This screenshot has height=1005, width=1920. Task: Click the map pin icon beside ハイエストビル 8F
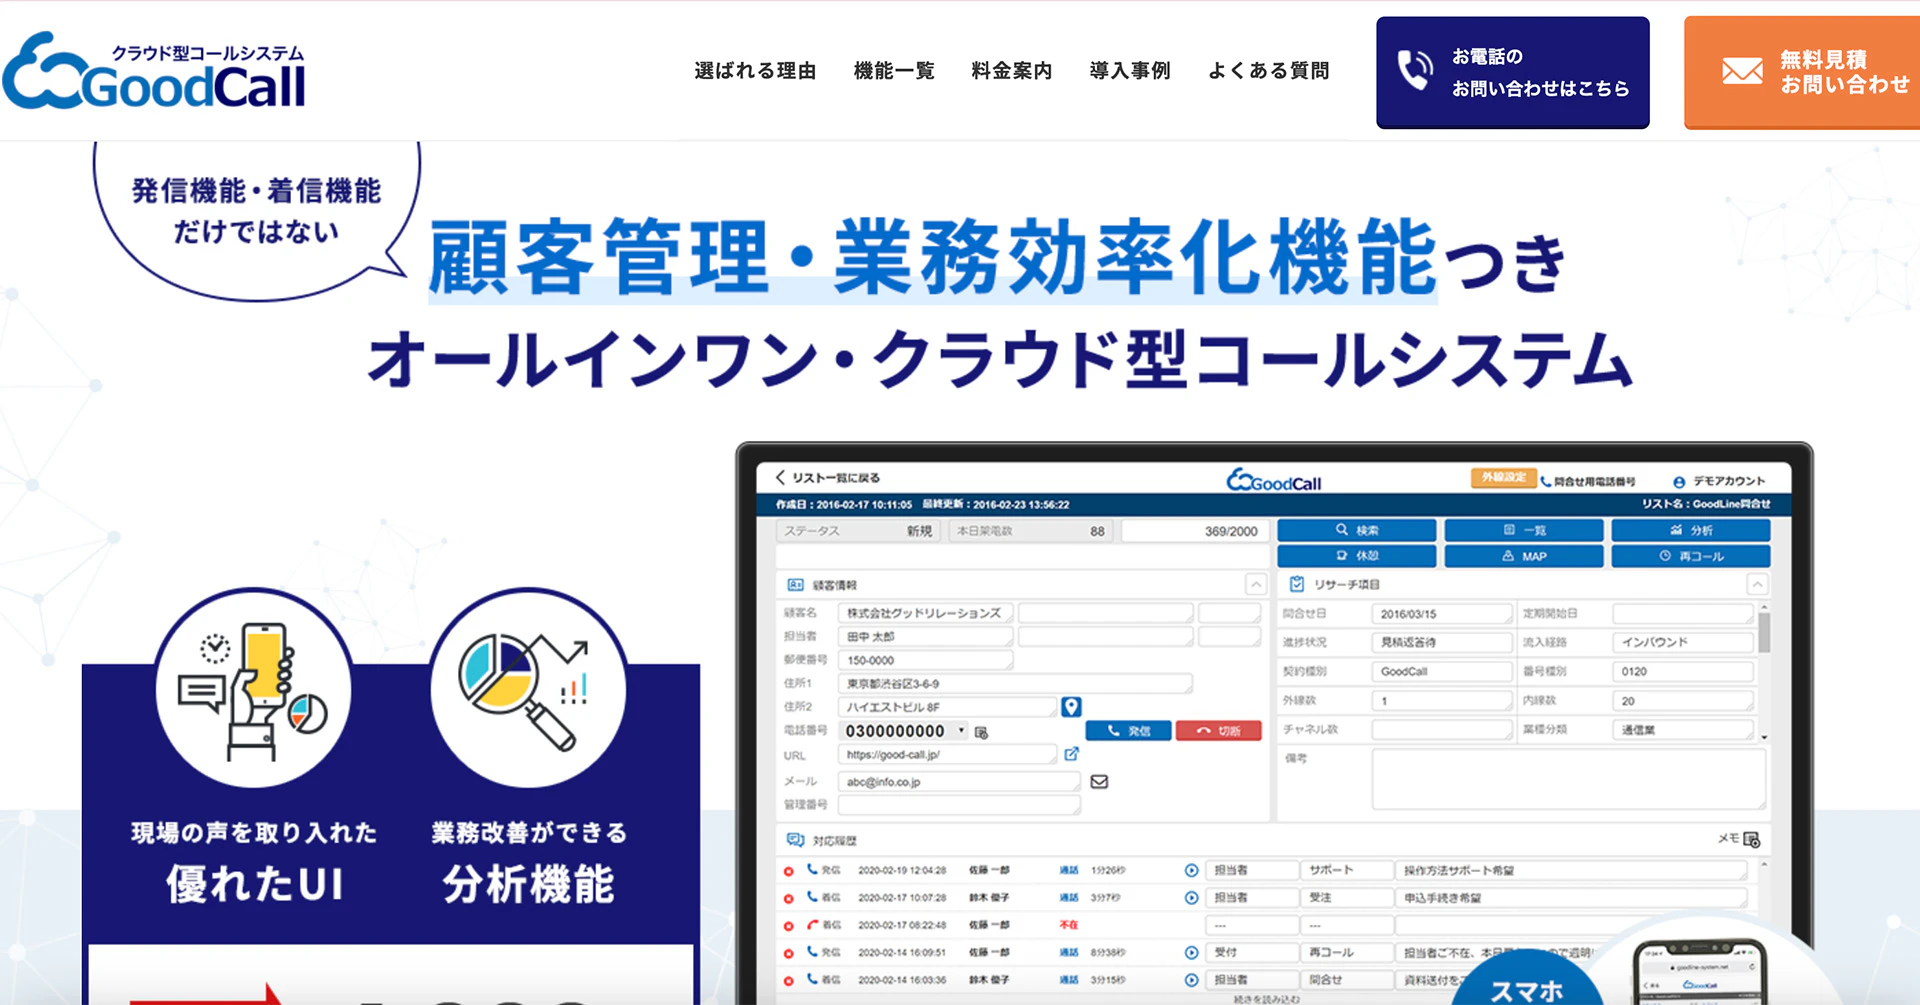[x=1071, y=707]
